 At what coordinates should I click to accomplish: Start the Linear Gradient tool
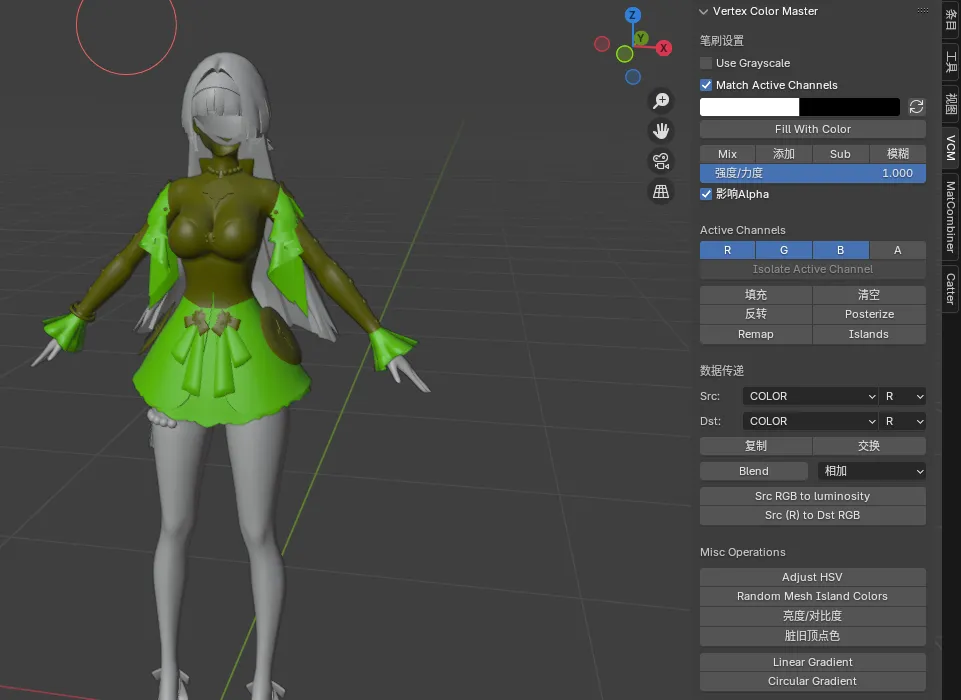coord(813,663)
